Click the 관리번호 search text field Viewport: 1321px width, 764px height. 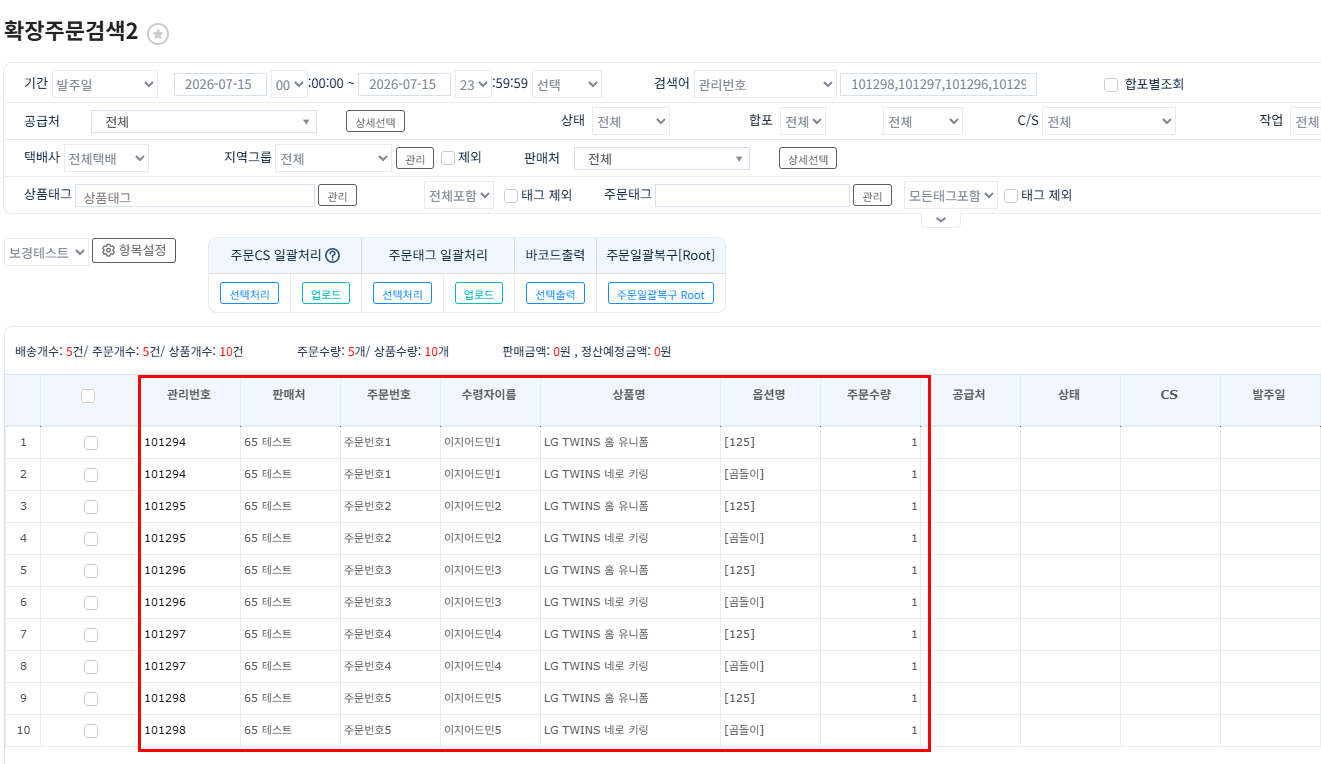(938, 85)
